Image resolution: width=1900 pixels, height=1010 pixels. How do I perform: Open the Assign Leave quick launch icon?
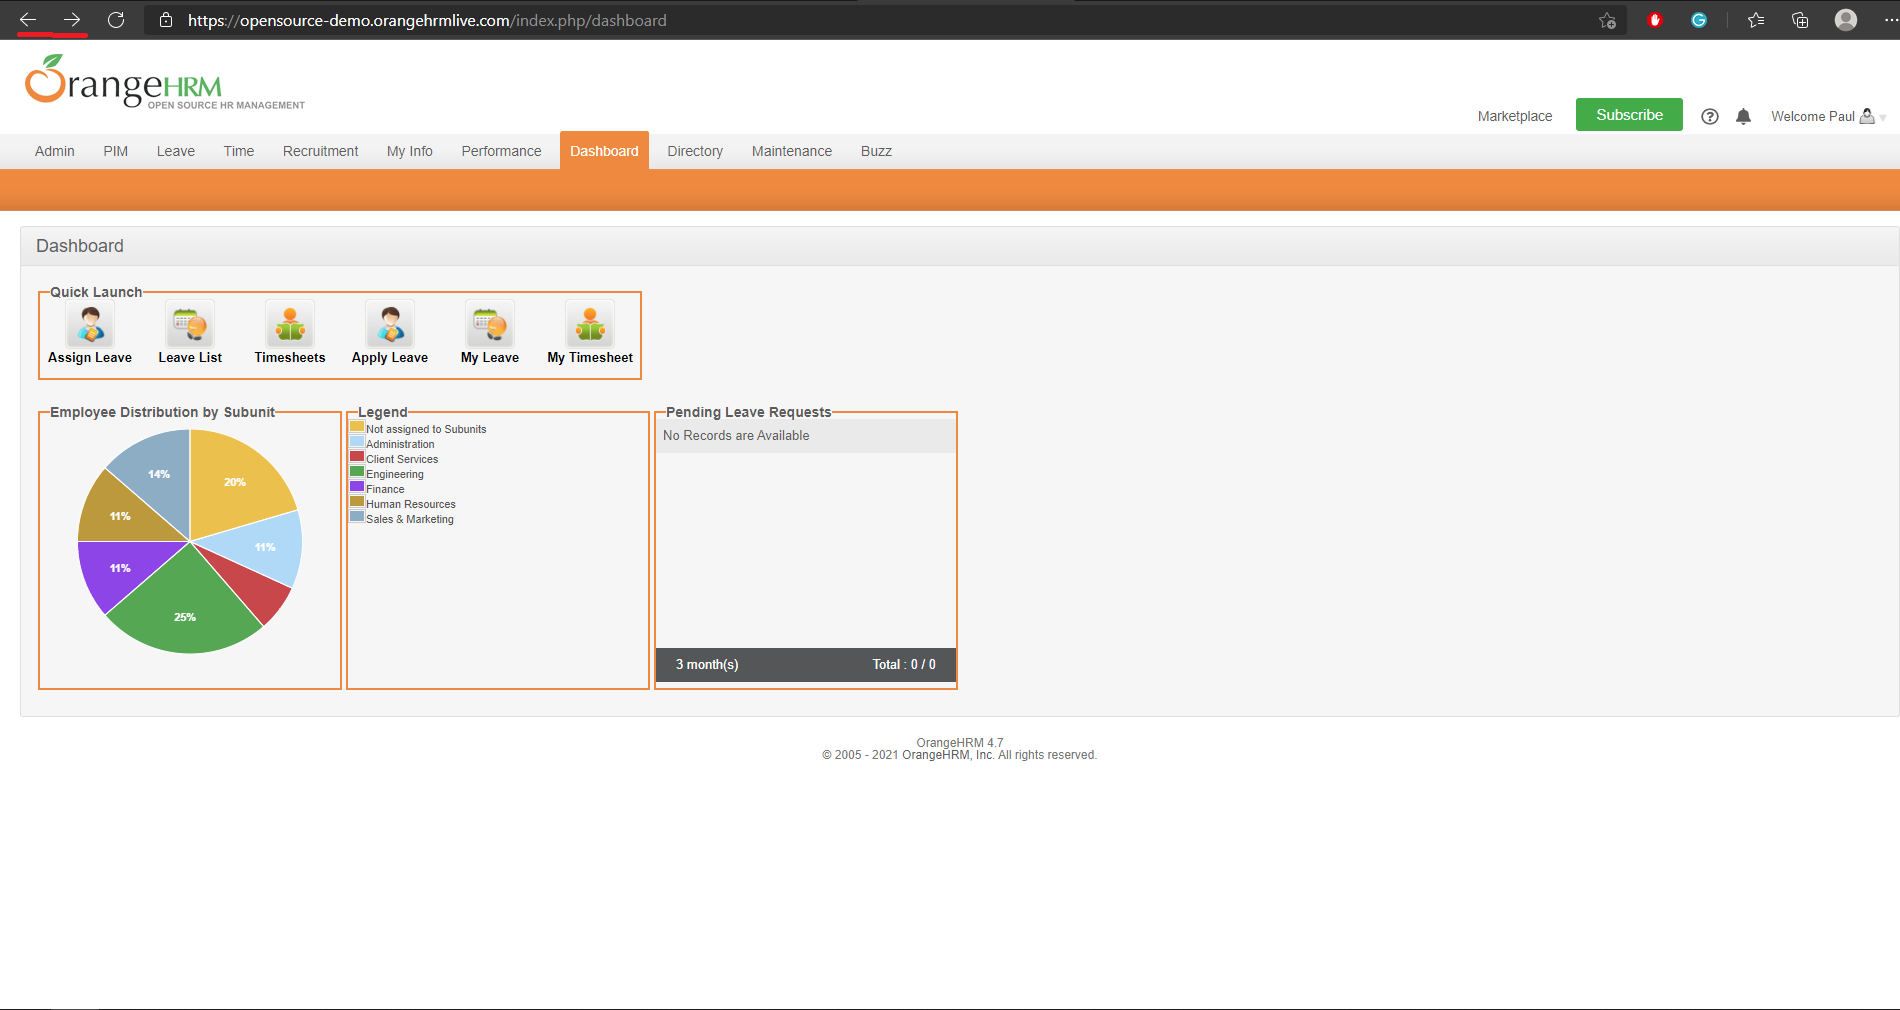90,324
